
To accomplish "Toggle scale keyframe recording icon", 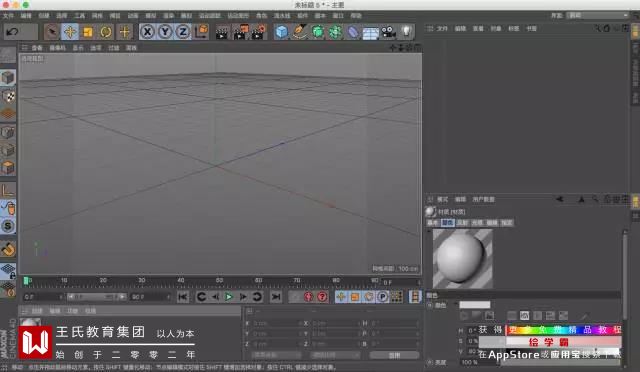I will [355, 297].
